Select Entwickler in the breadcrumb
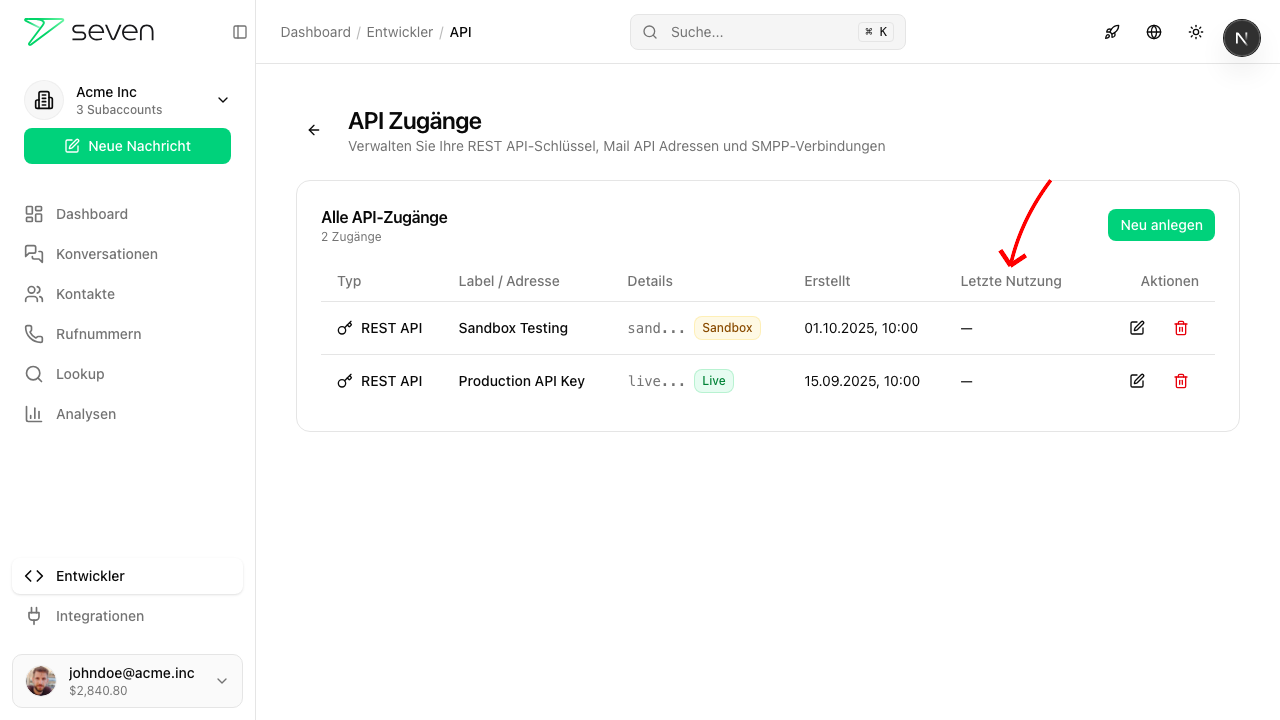Image resolution: width=1280 pixels, height=720 pixels. [x=399, y=31]
